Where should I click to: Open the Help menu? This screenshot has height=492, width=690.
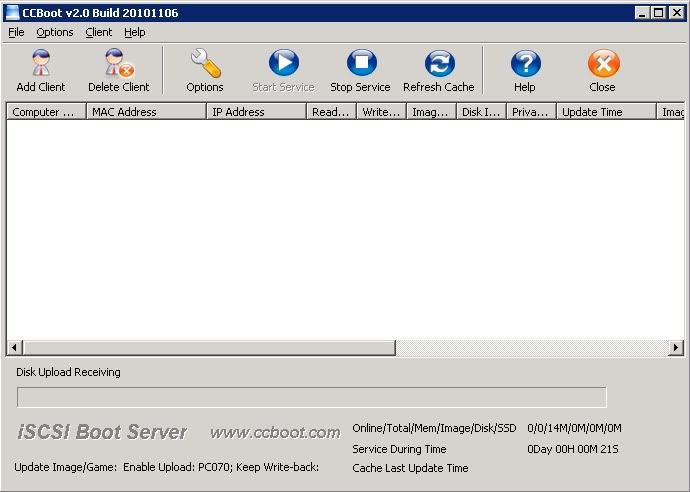(x=135, y=32)
